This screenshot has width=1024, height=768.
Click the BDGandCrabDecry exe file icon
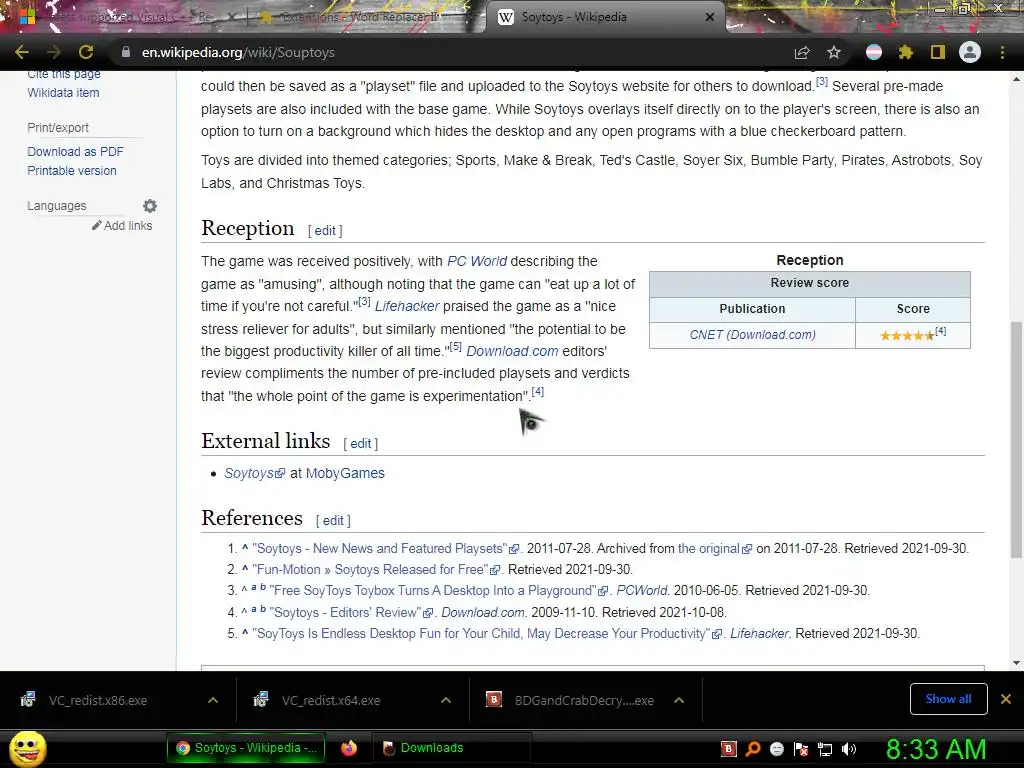point(494,699)
